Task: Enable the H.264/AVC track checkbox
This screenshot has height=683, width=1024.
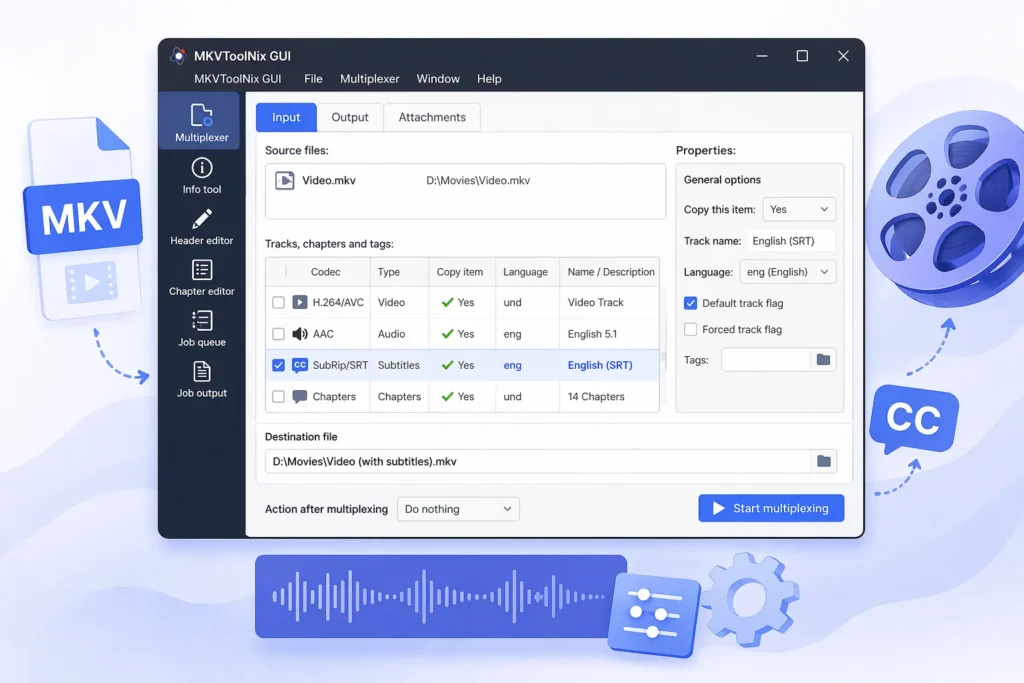Action: [278, 302]
